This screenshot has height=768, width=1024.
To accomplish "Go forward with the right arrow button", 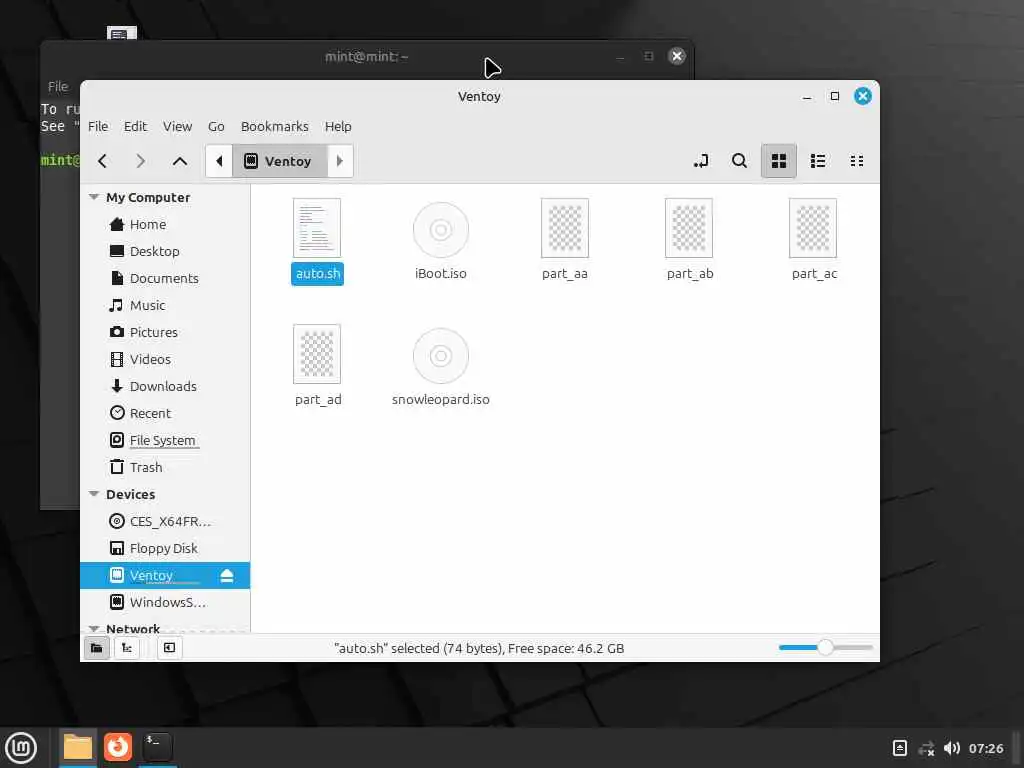I will point(140,161).
